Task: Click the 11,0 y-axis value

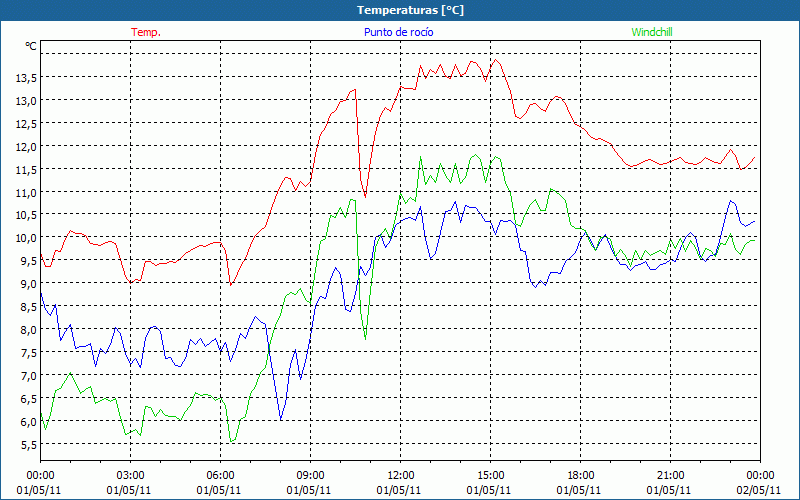Action: click(26, 192)
